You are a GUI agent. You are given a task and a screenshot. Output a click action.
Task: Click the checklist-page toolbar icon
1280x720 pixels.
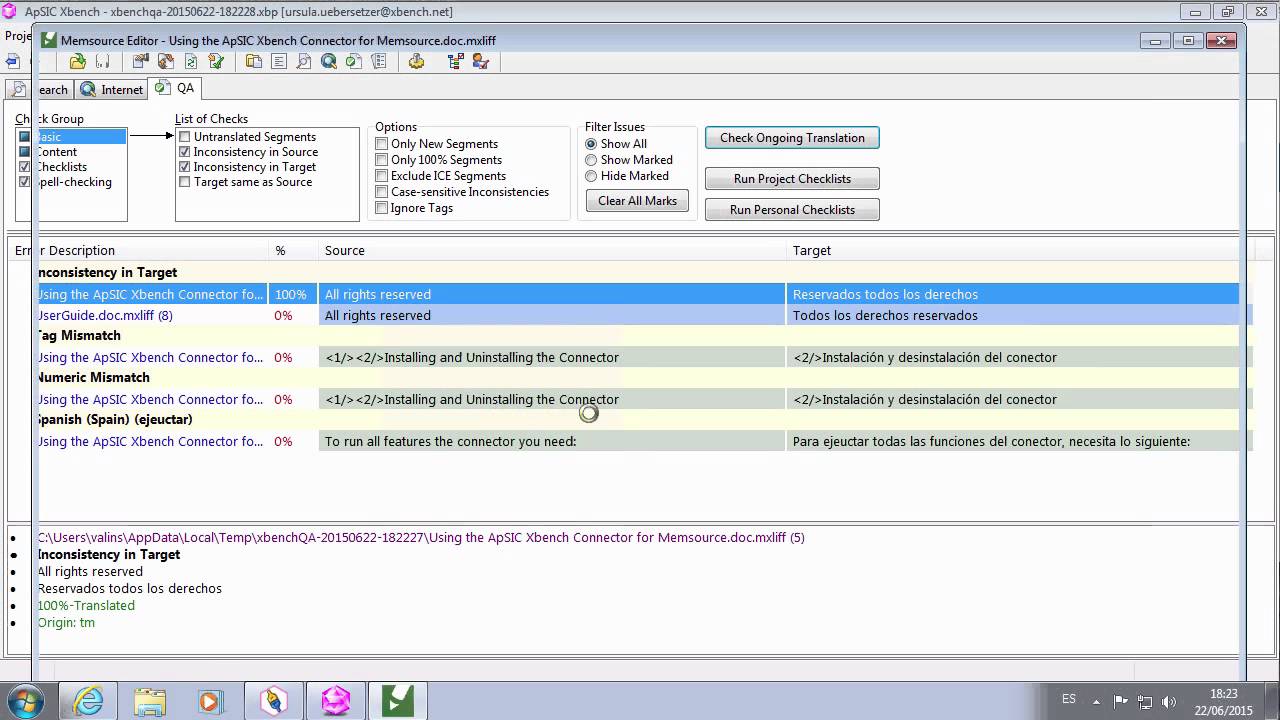pyautogui.click(x=379, y=61)
